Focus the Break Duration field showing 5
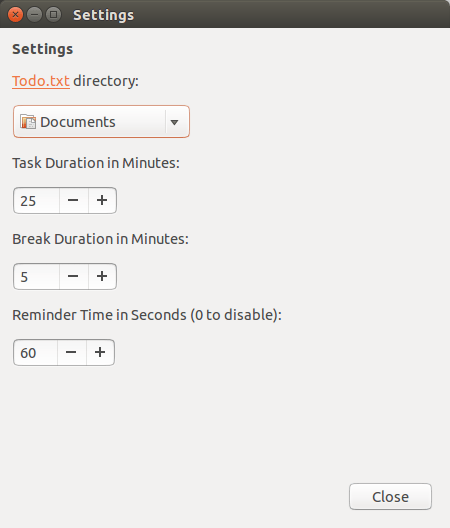 point(36,276)
